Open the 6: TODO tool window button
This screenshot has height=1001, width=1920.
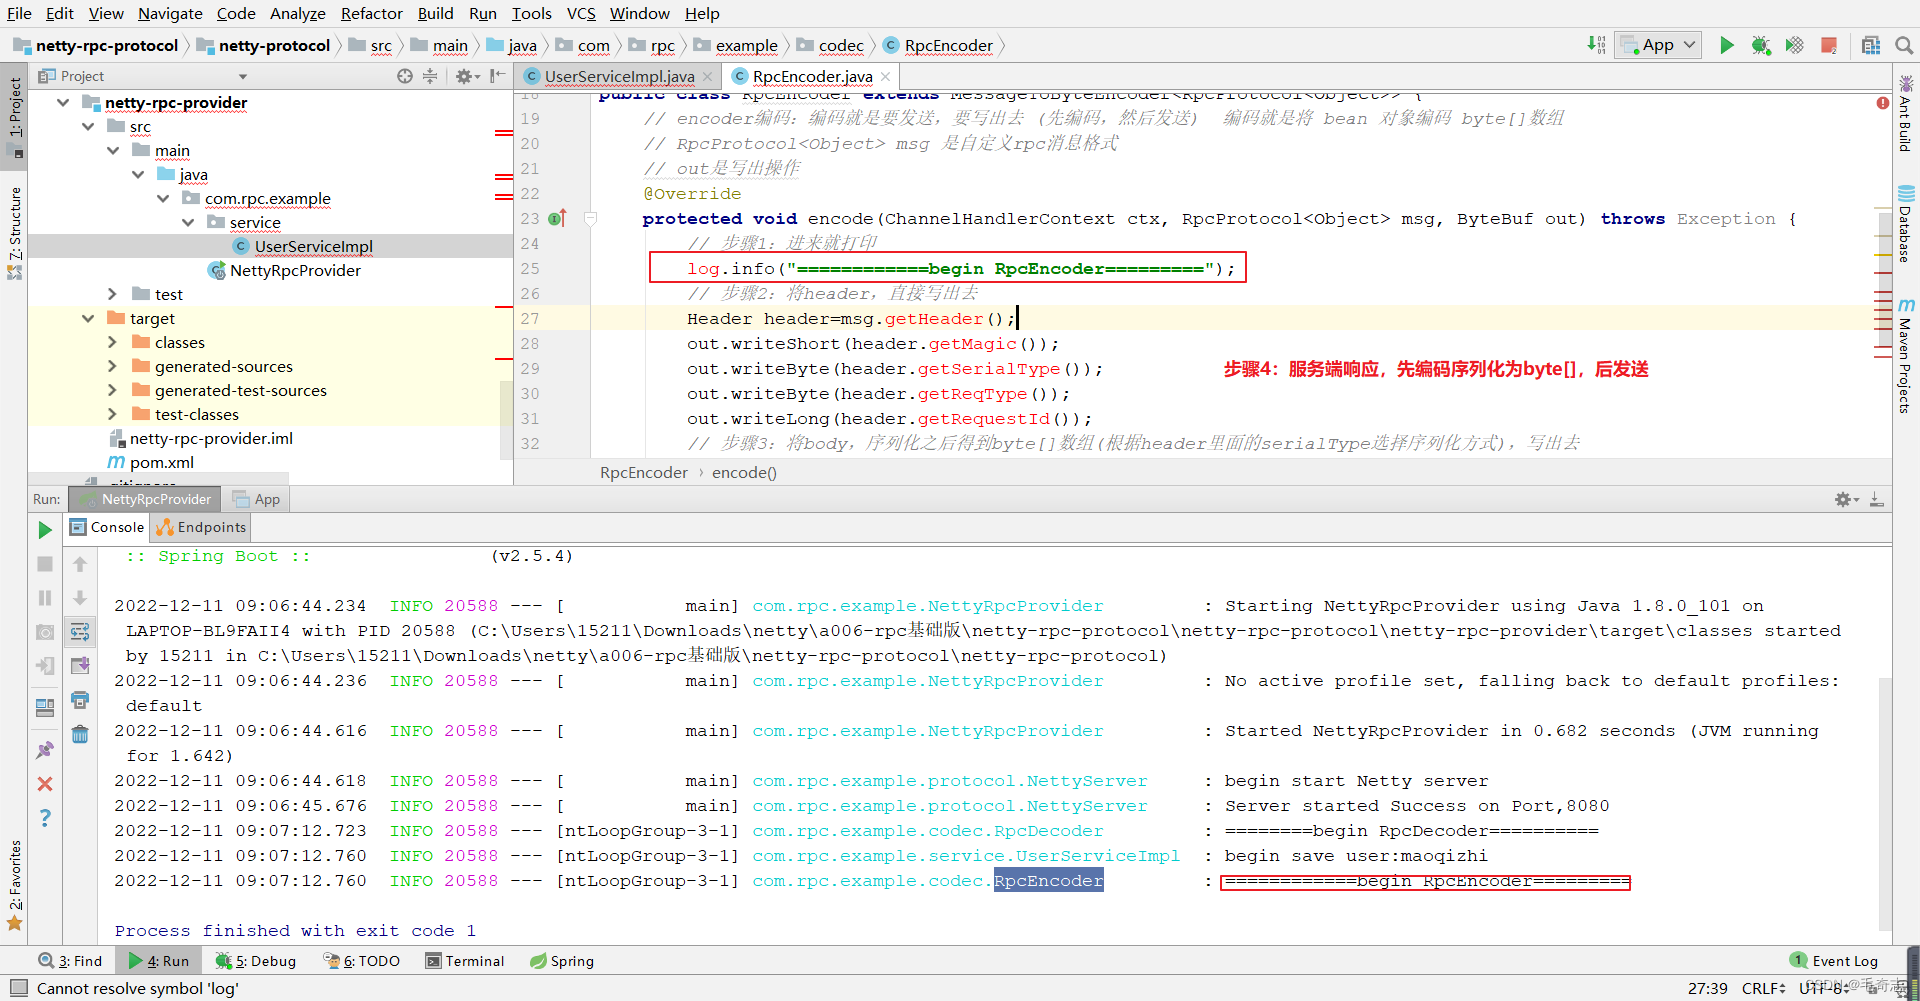coord(362,961)
